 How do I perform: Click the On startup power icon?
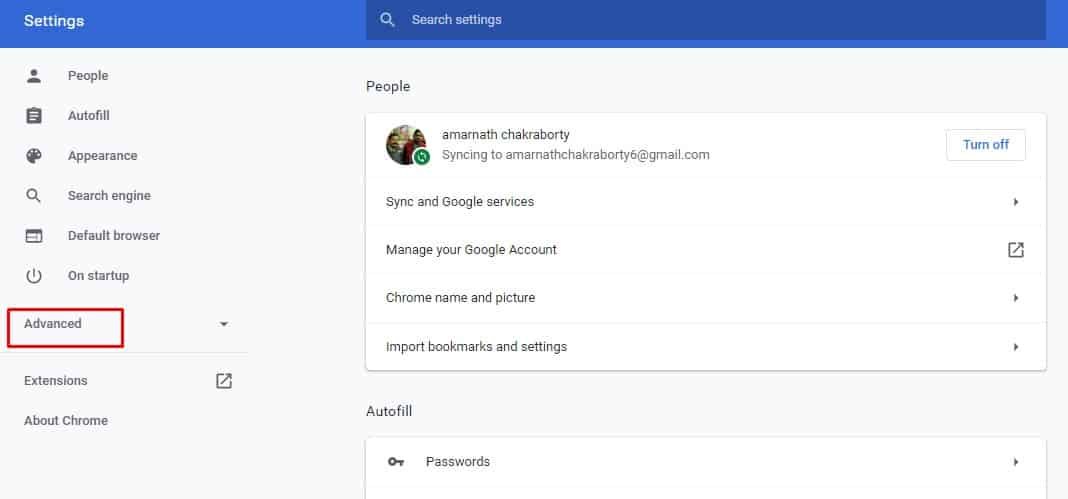click(x=34, y=276)
